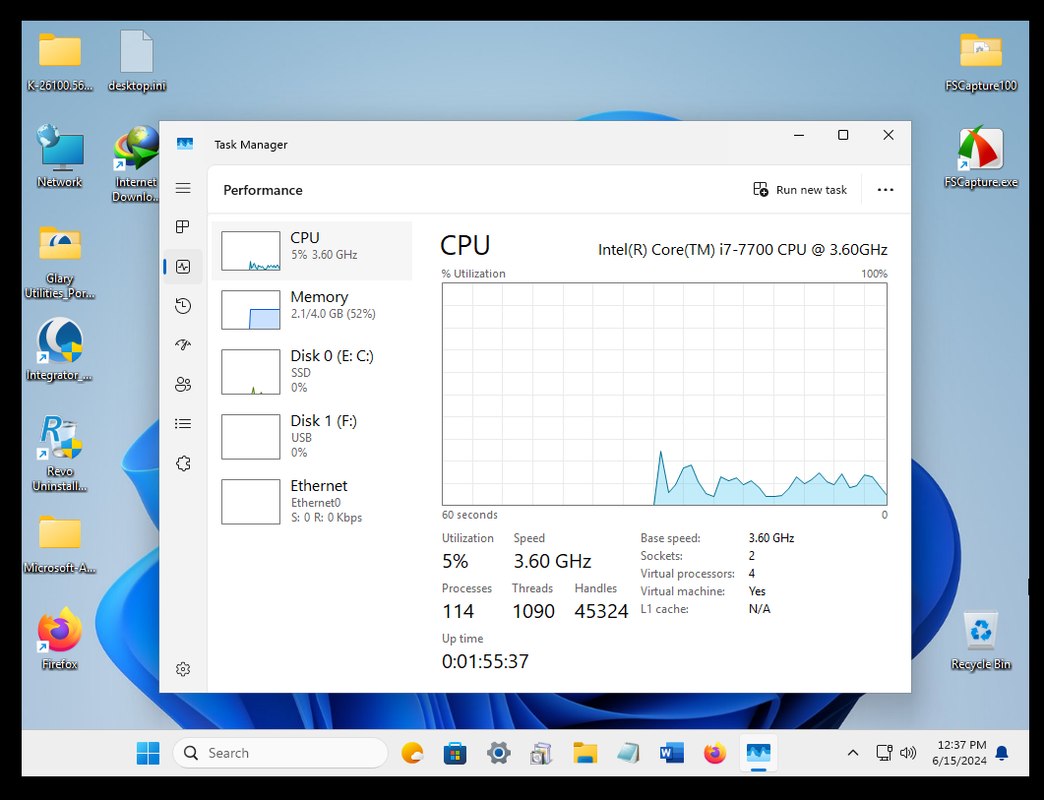Viewport: 1044px width, 800px height.
Task: Click the Task Manager title bar app icon
Action: (x=185, y=144)
